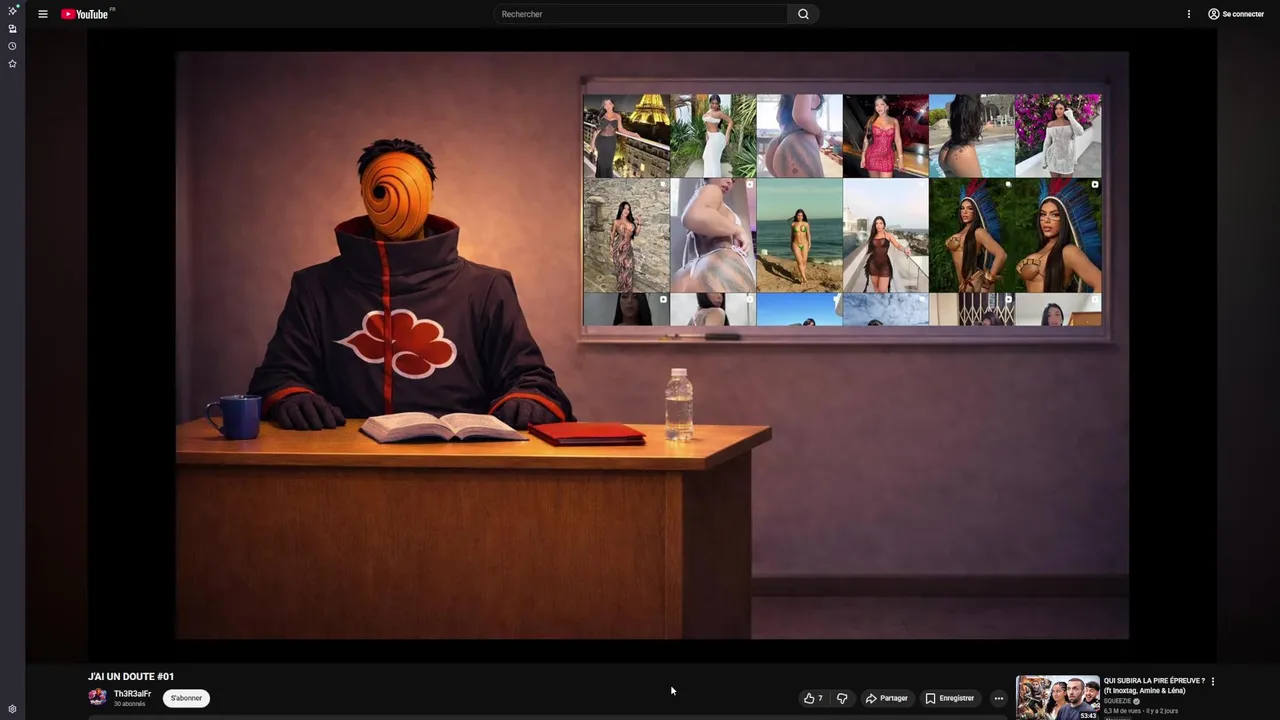Open the bookmarks star icon in sidebar
1280x720 pixels.
(x=12, y=63)
